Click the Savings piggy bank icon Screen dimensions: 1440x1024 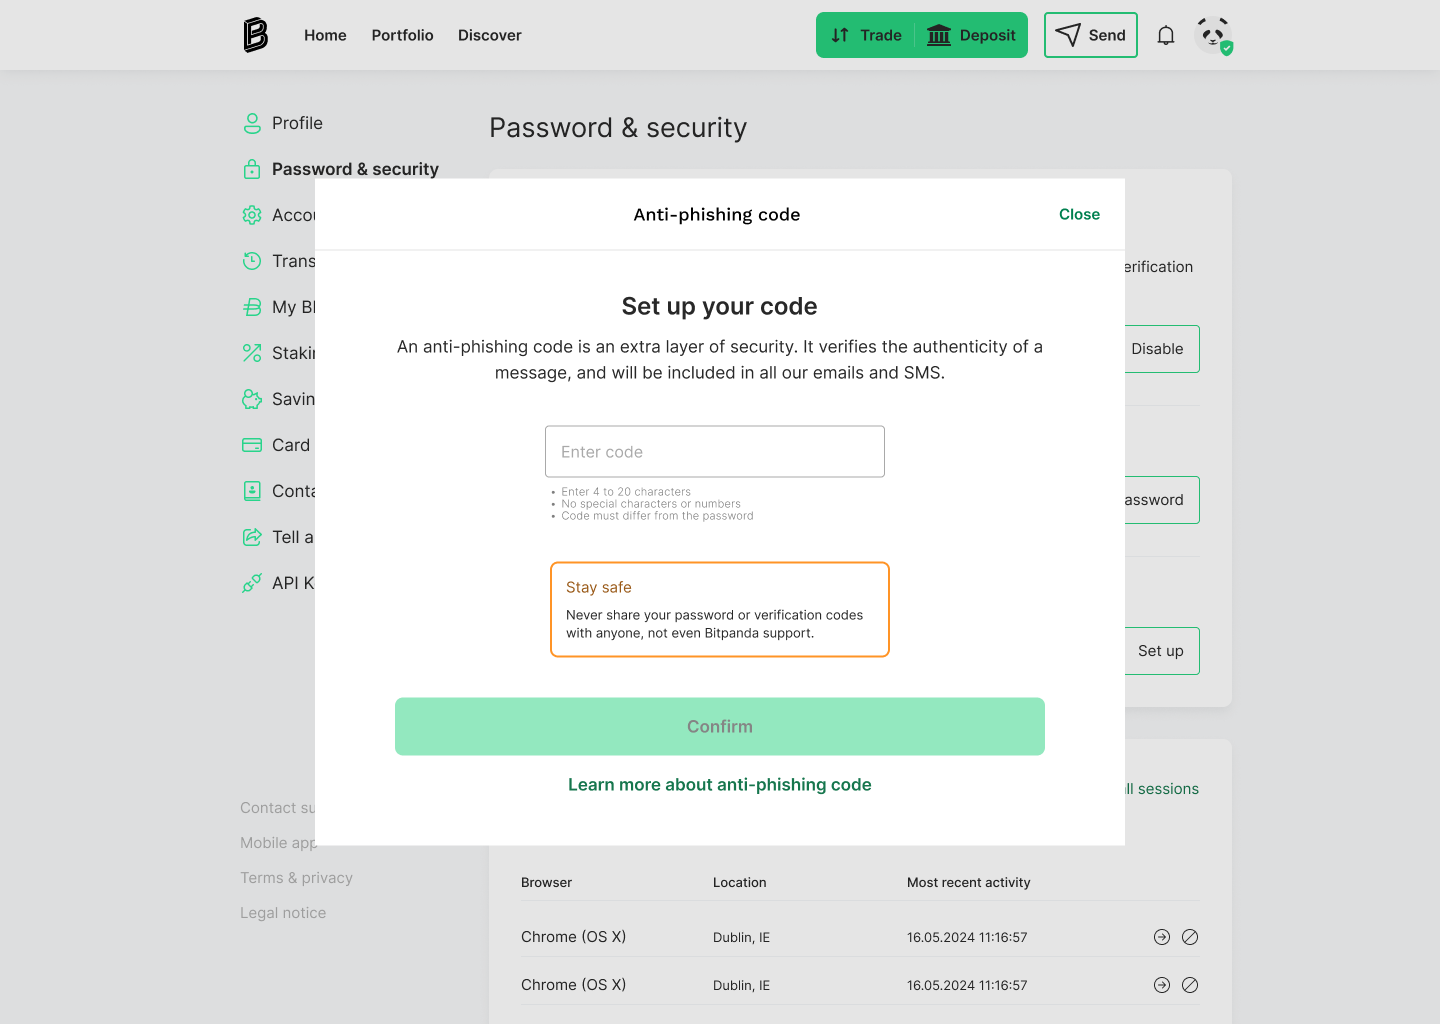tap(252, 399)
